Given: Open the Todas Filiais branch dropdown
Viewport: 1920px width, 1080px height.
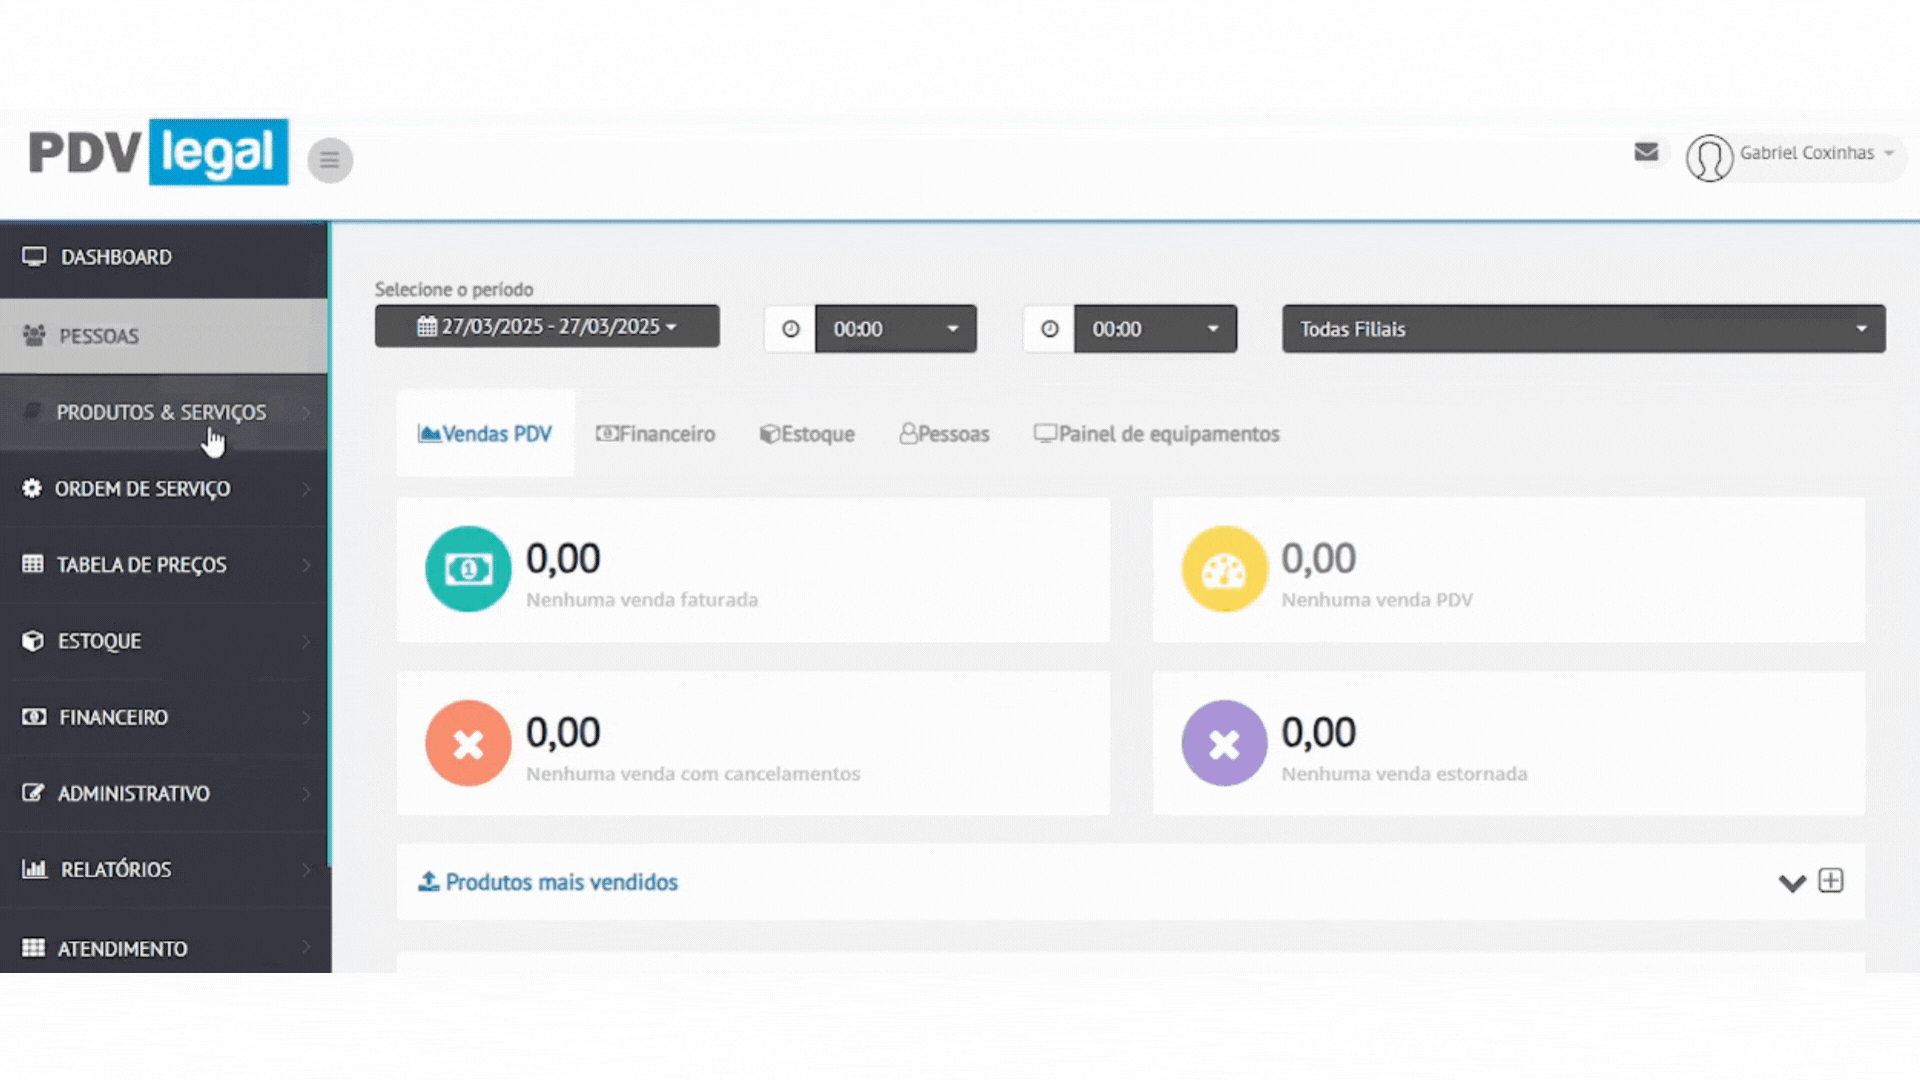Looking at the screenshot, I should [1583, 329].
